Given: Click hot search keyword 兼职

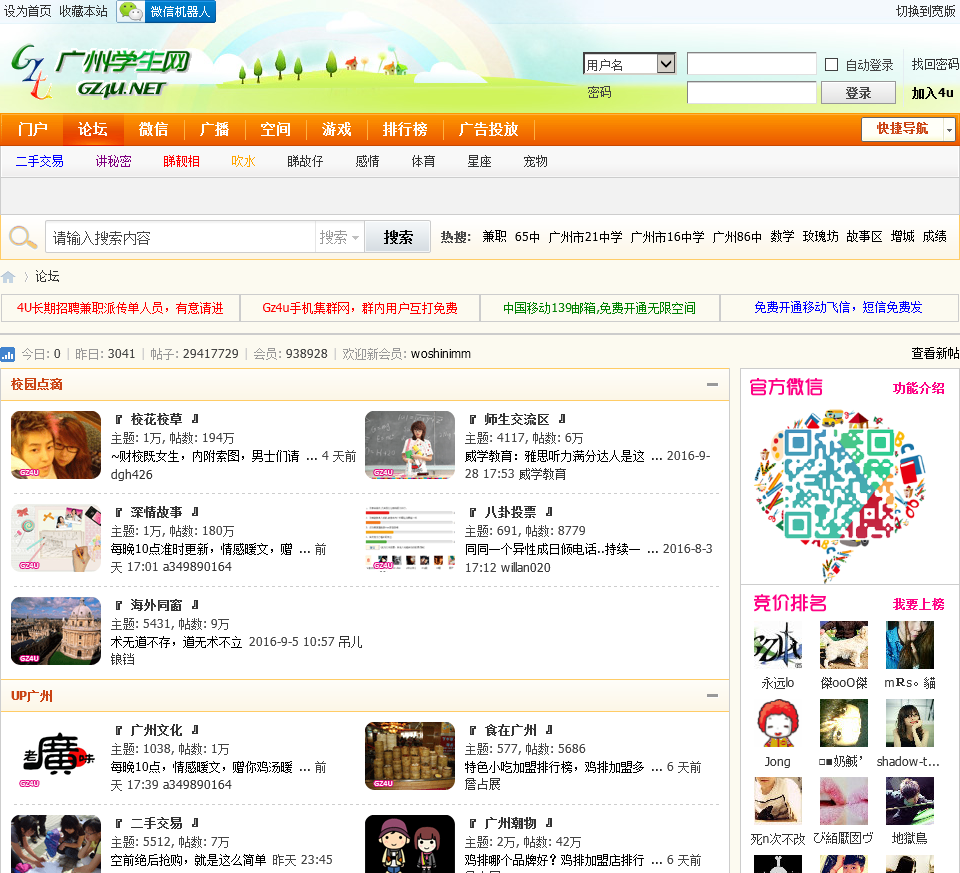Looking at the screenshot, I should pyautogui.click(x=494, y=237).
